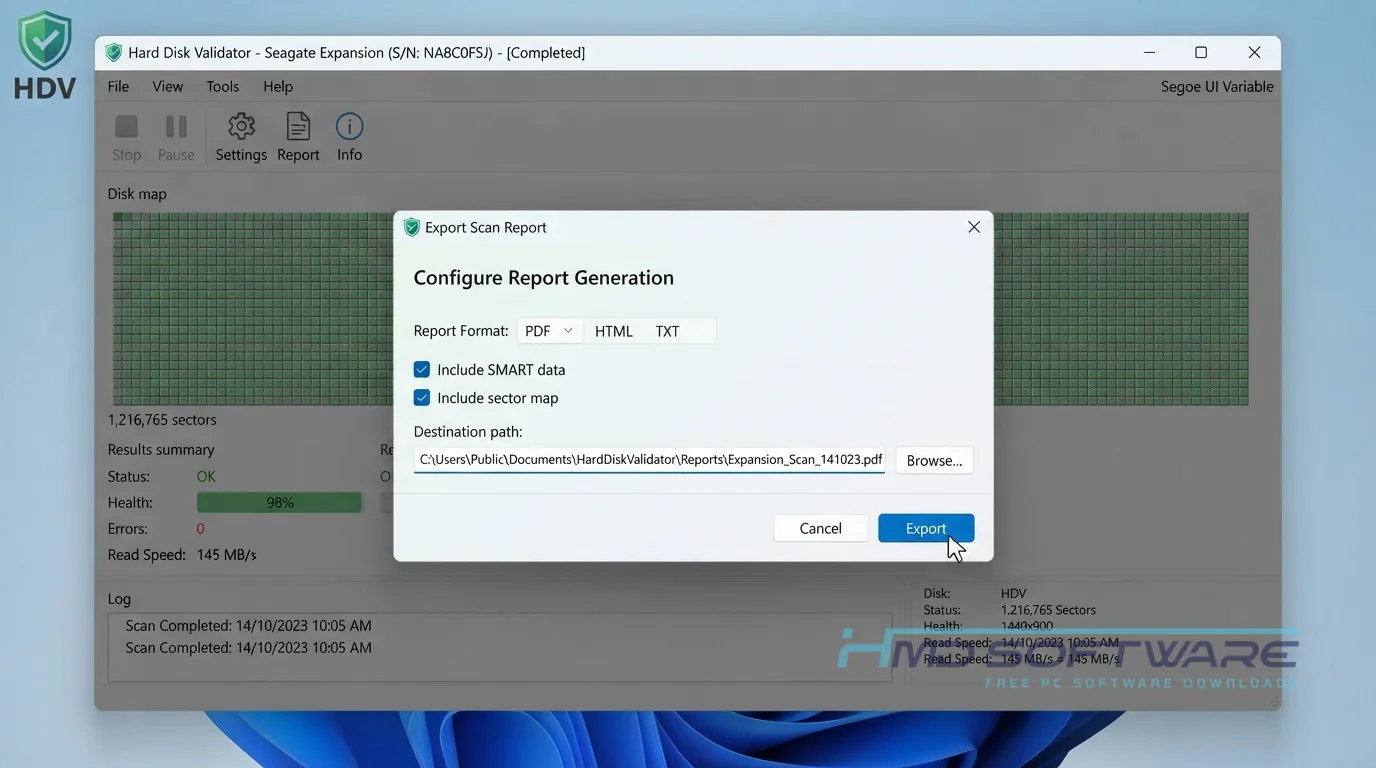The image size is (1376, 768).
Task: Click the Destination path input field
Action: click(649, 460)
